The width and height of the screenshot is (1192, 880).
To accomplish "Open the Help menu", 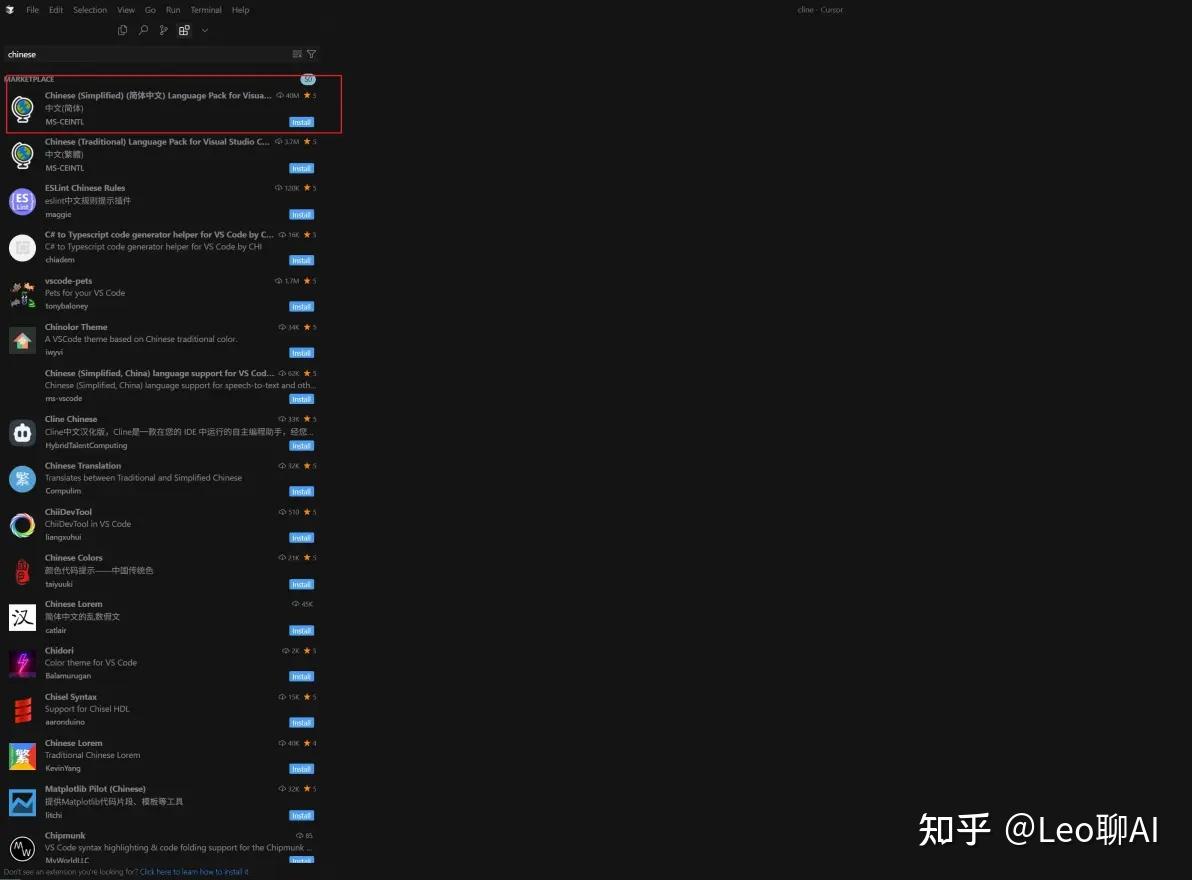I will [x=240, y=10].
